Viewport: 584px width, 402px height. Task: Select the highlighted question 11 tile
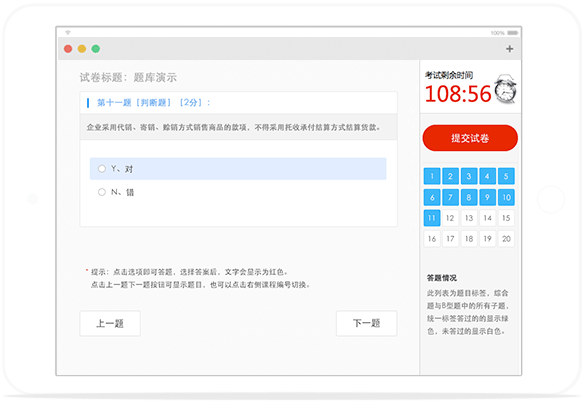click(x=432, y=218)
